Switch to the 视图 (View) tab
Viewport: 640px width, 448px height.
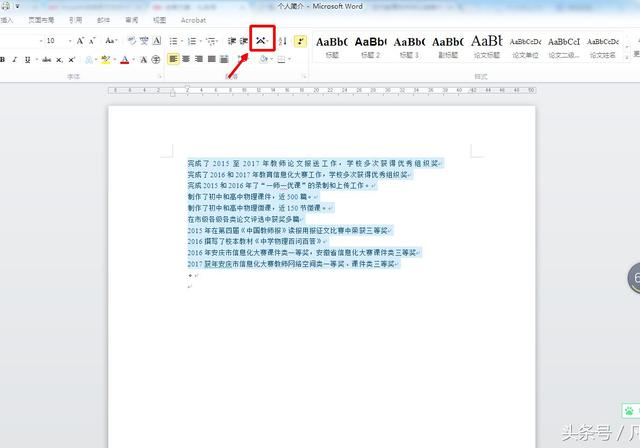pos(159,20)
